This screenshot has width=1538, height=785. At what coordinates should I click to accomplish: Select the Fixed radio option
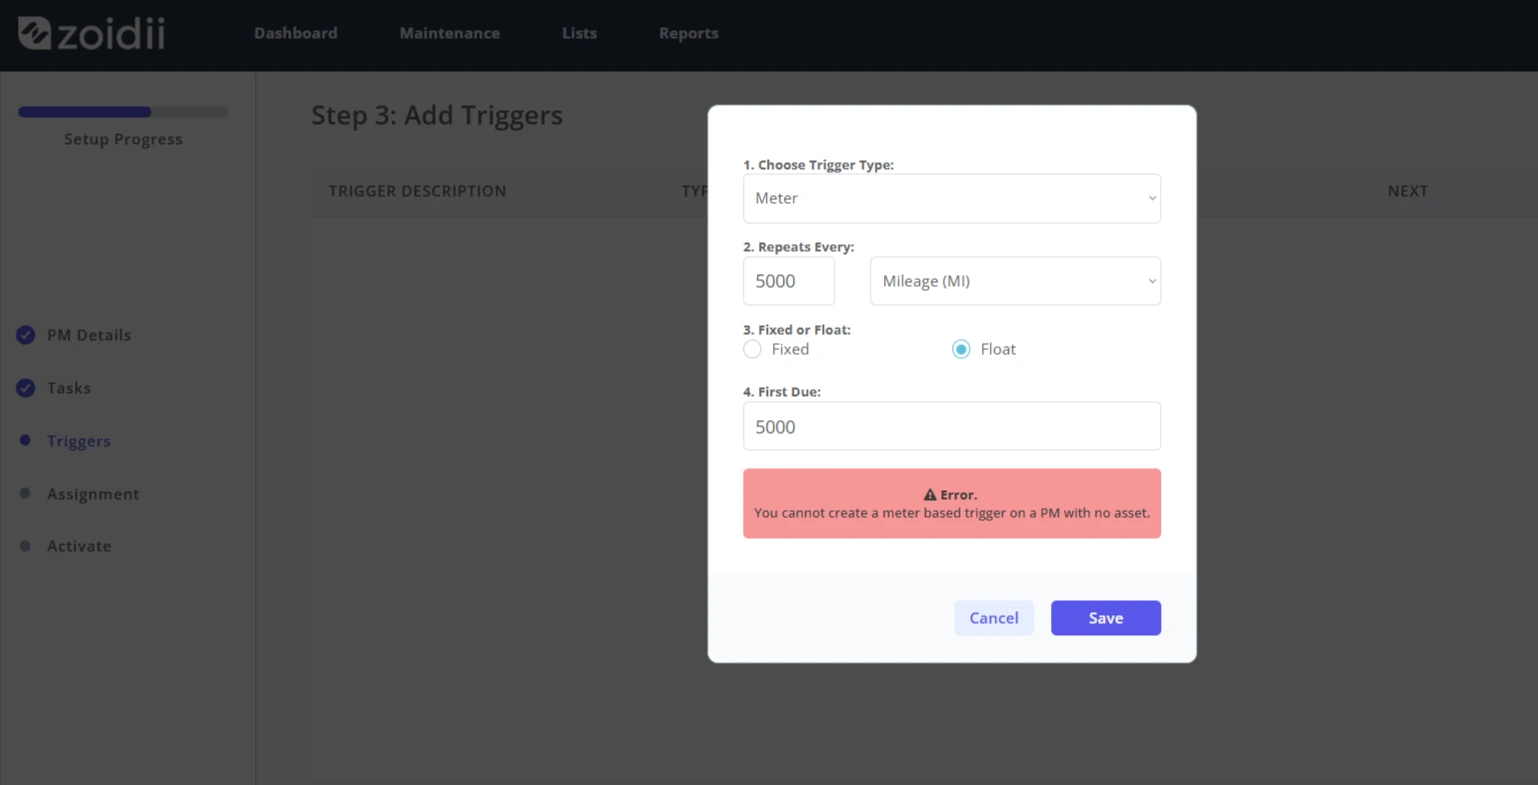pyautogui.click(x=752, y=349)
